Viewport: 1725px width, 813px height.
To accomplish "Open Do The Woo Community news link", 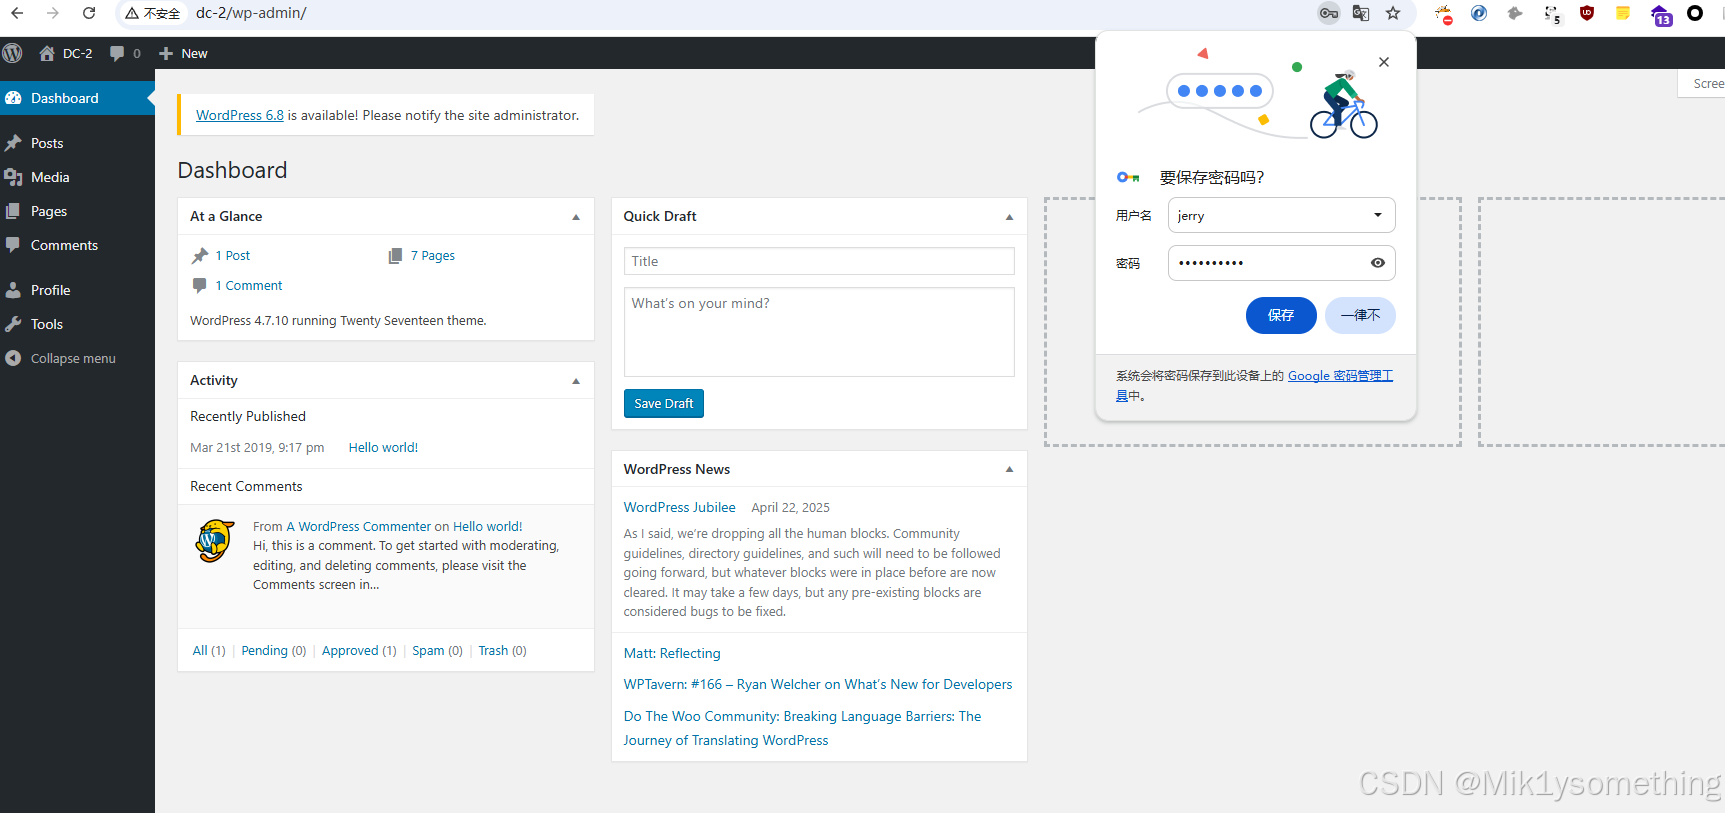I will [x=803, y=729].
